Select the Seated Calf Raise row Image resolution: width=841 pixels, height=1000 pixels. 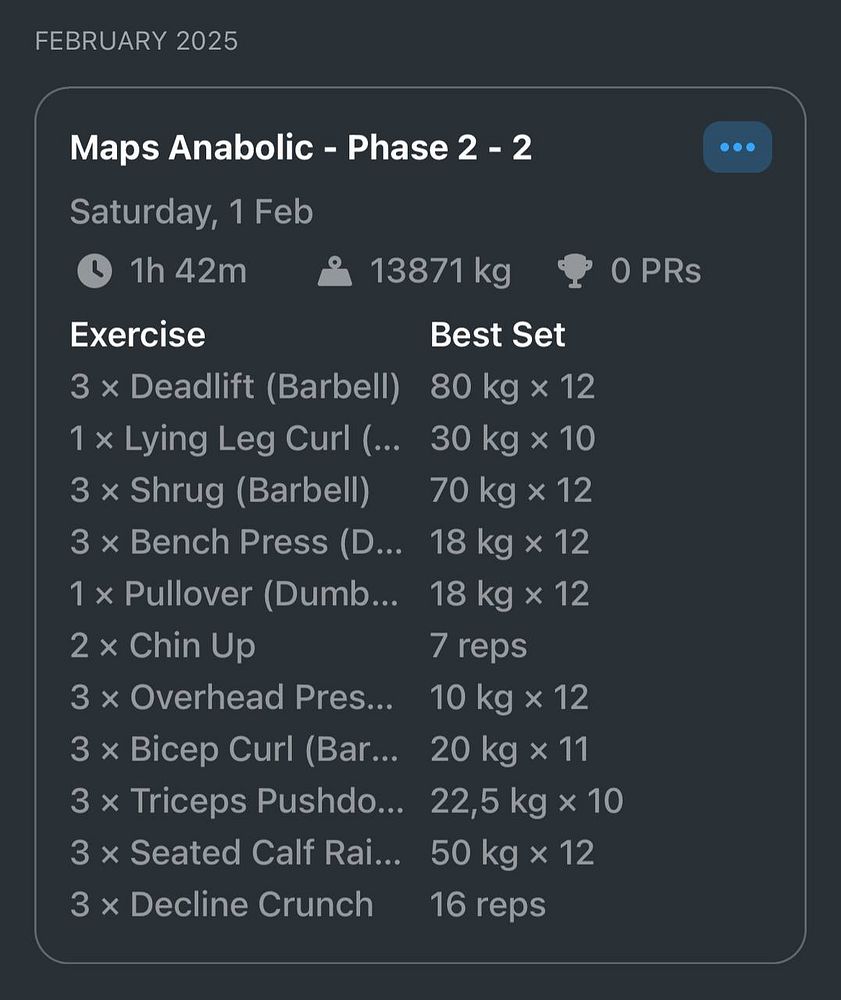pos(236,853)
